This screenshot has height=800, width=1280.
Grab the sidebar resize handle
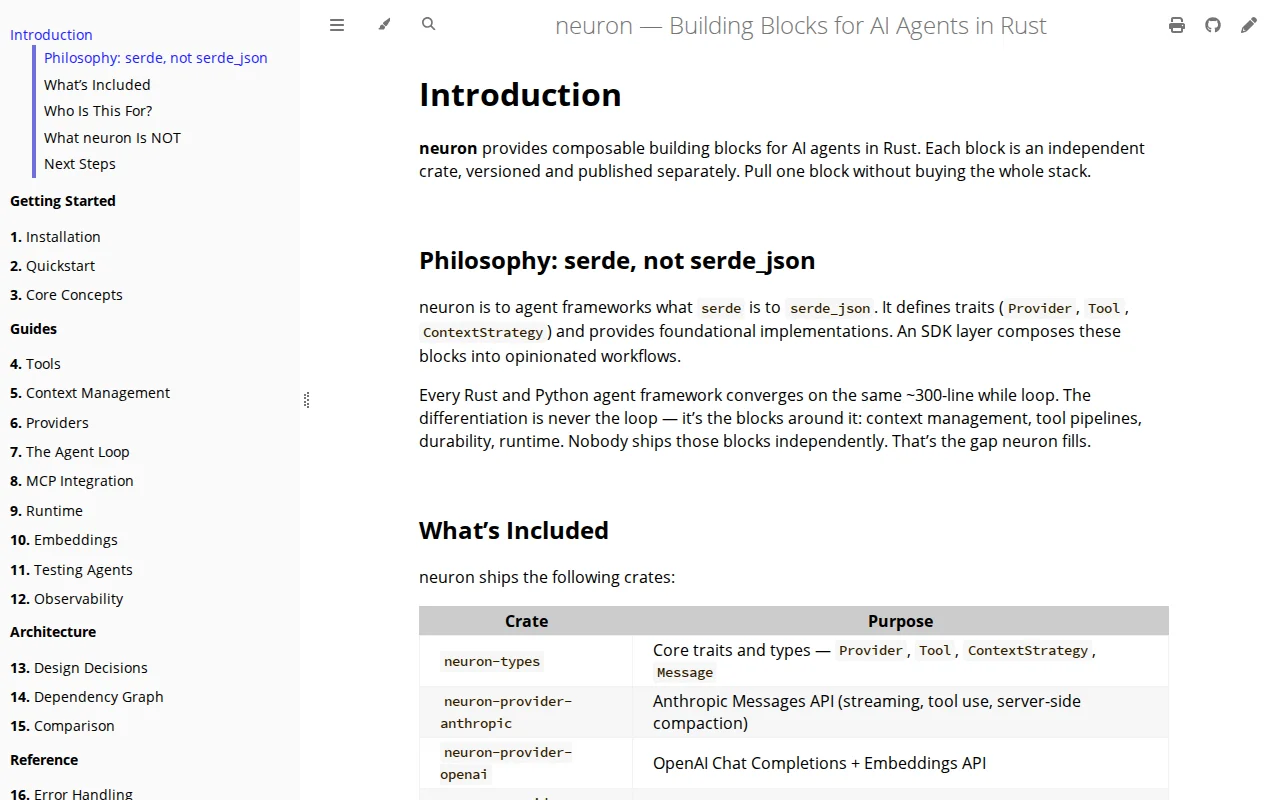(306, 400)
